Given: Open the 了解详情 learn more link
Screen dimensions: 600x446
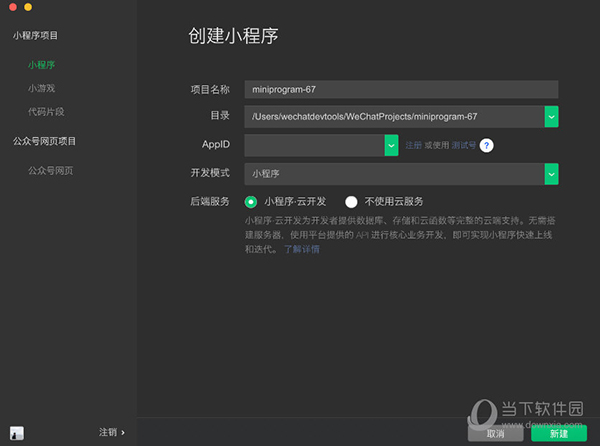Looking at the screenshot, I should click(302, 249).
